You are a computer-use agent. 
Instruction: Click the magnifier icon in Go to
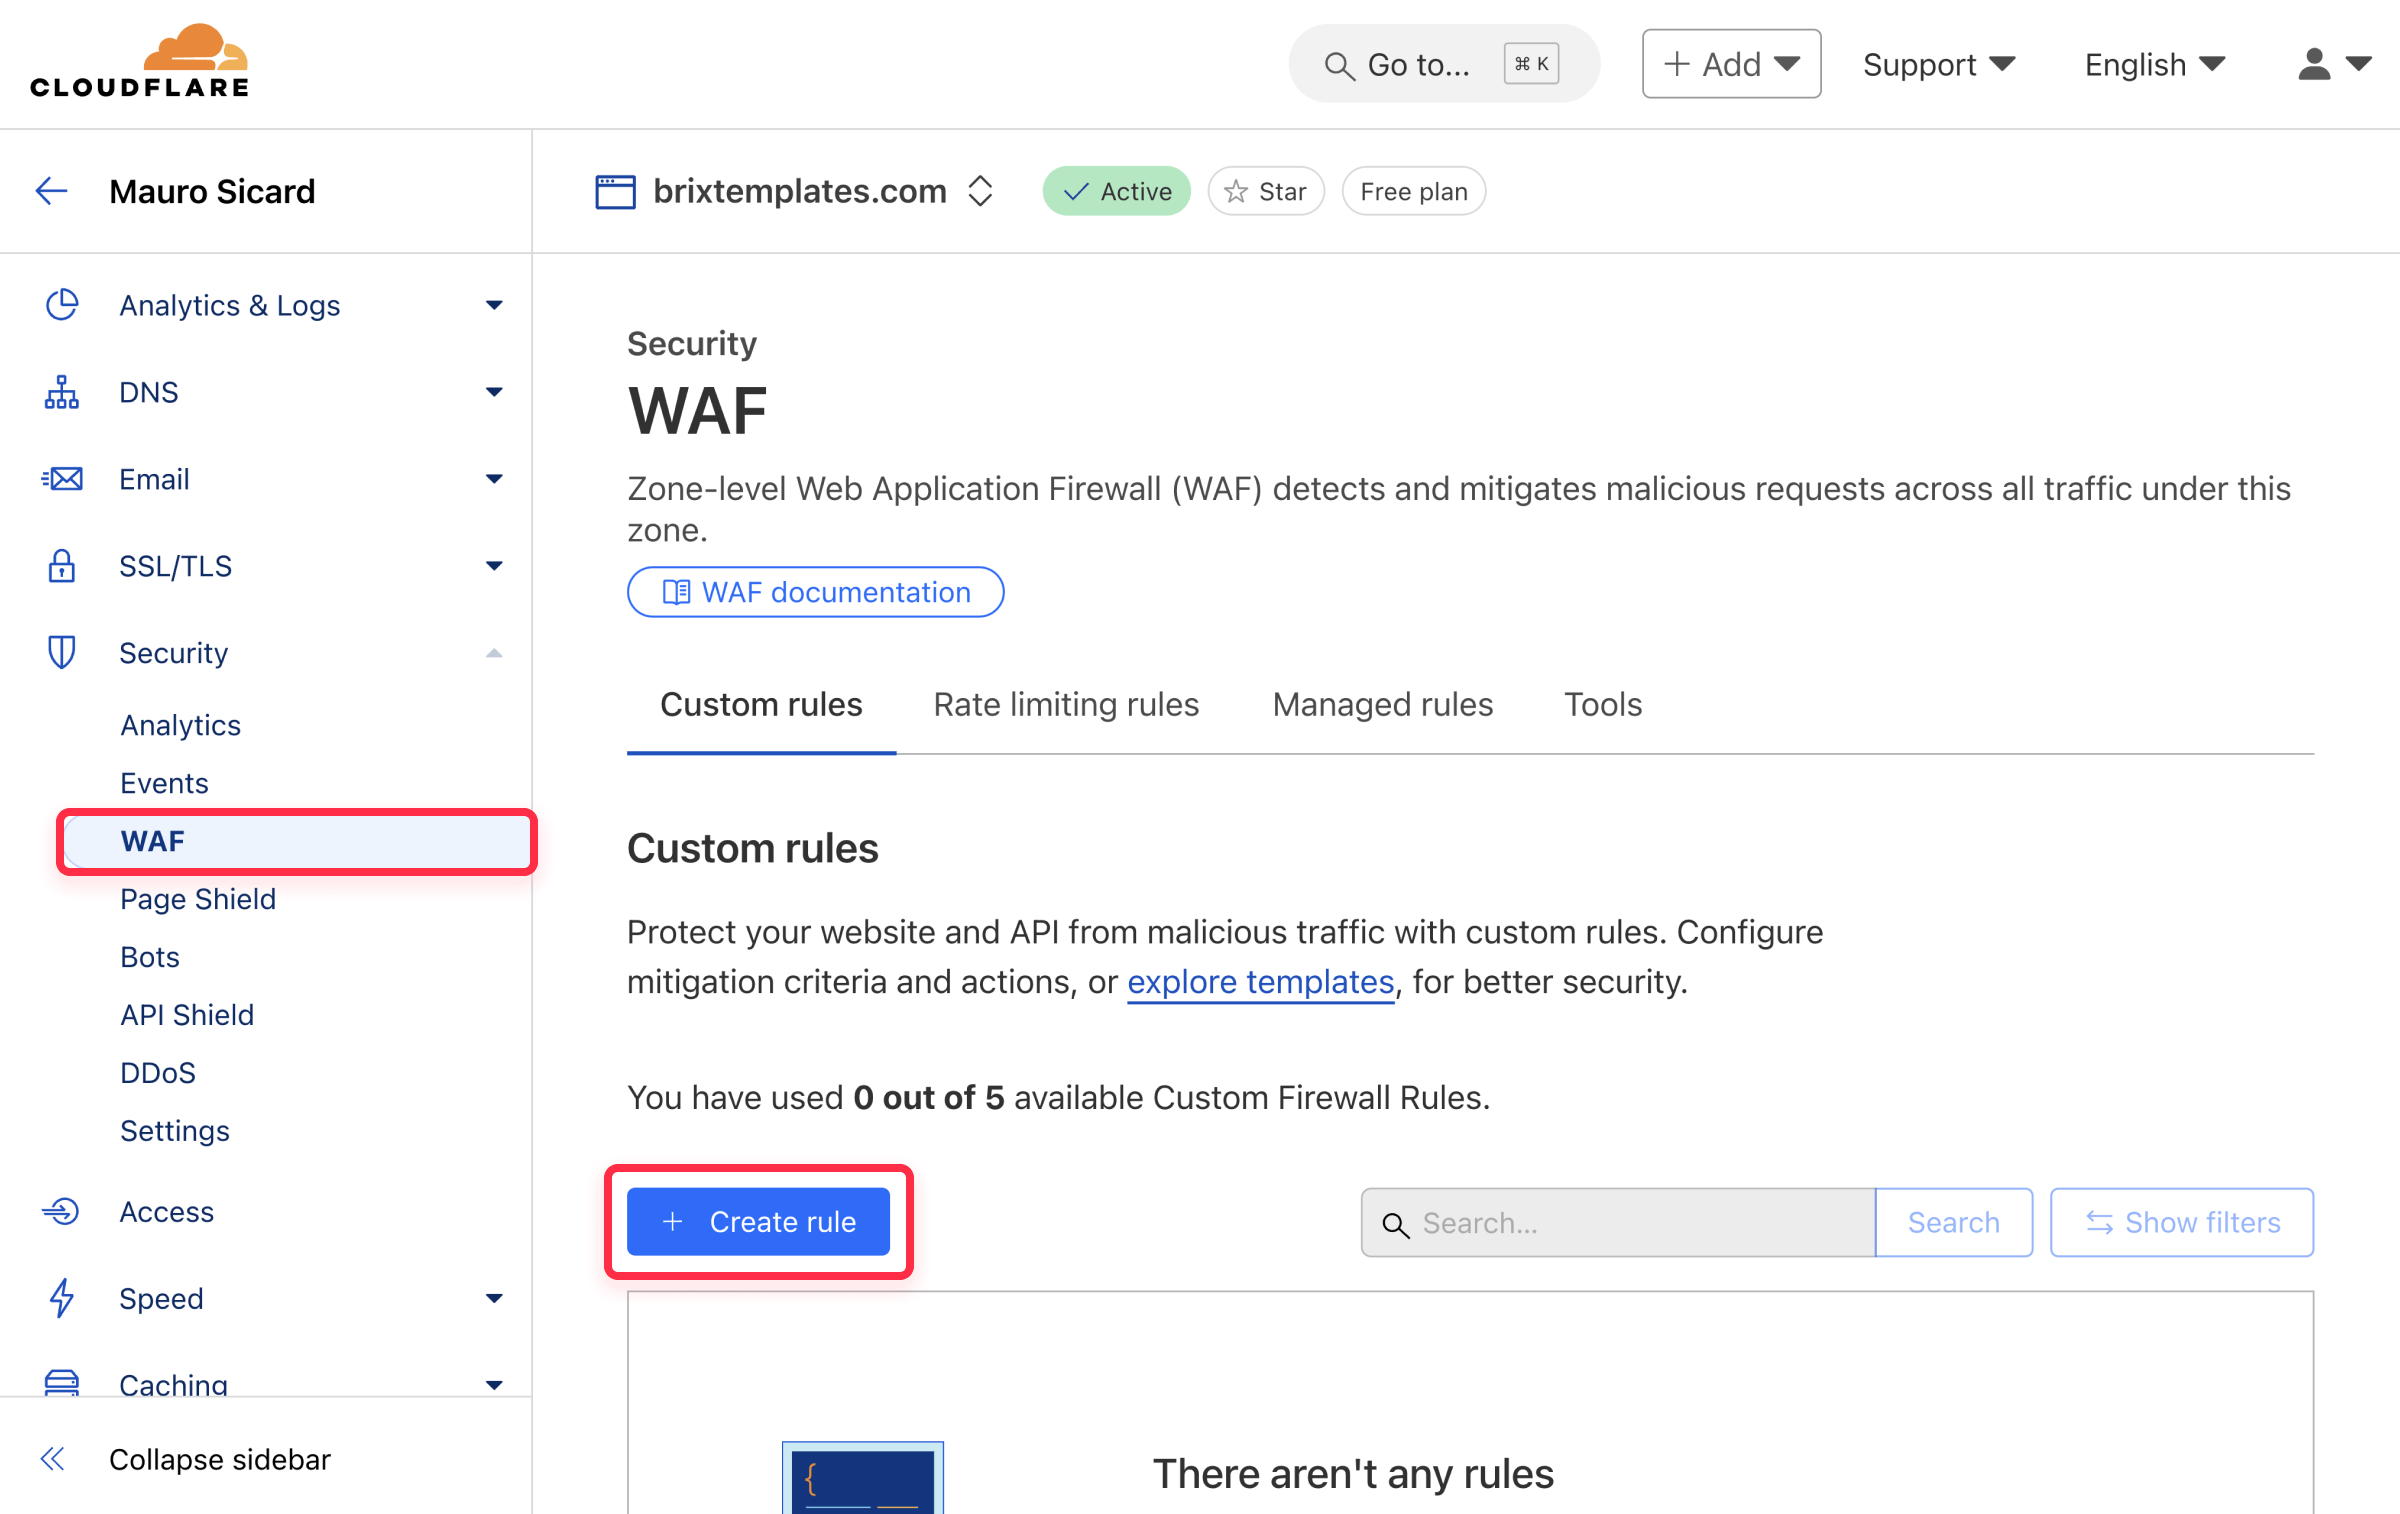pyautogui.click(x=1339, y=66)
